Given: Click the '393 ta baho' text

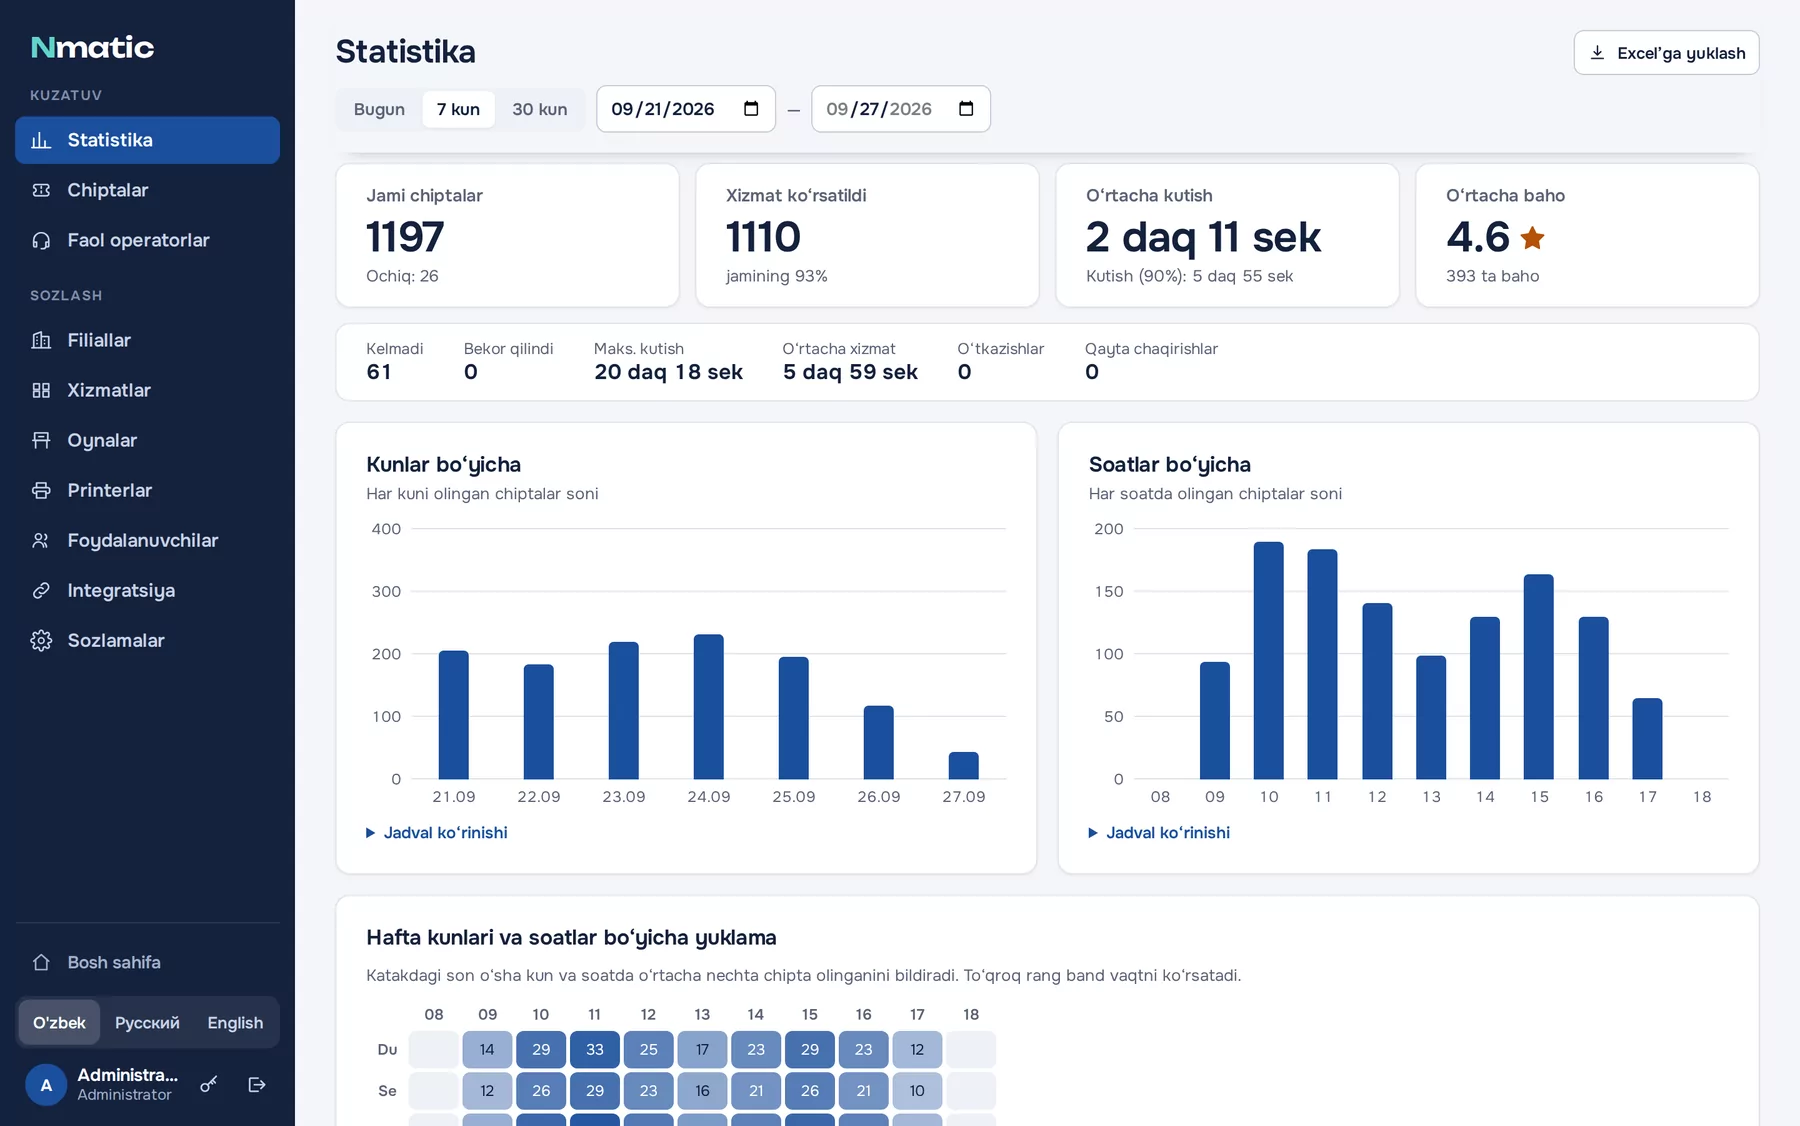Looking at the screenshot, I should [1492, 276].
